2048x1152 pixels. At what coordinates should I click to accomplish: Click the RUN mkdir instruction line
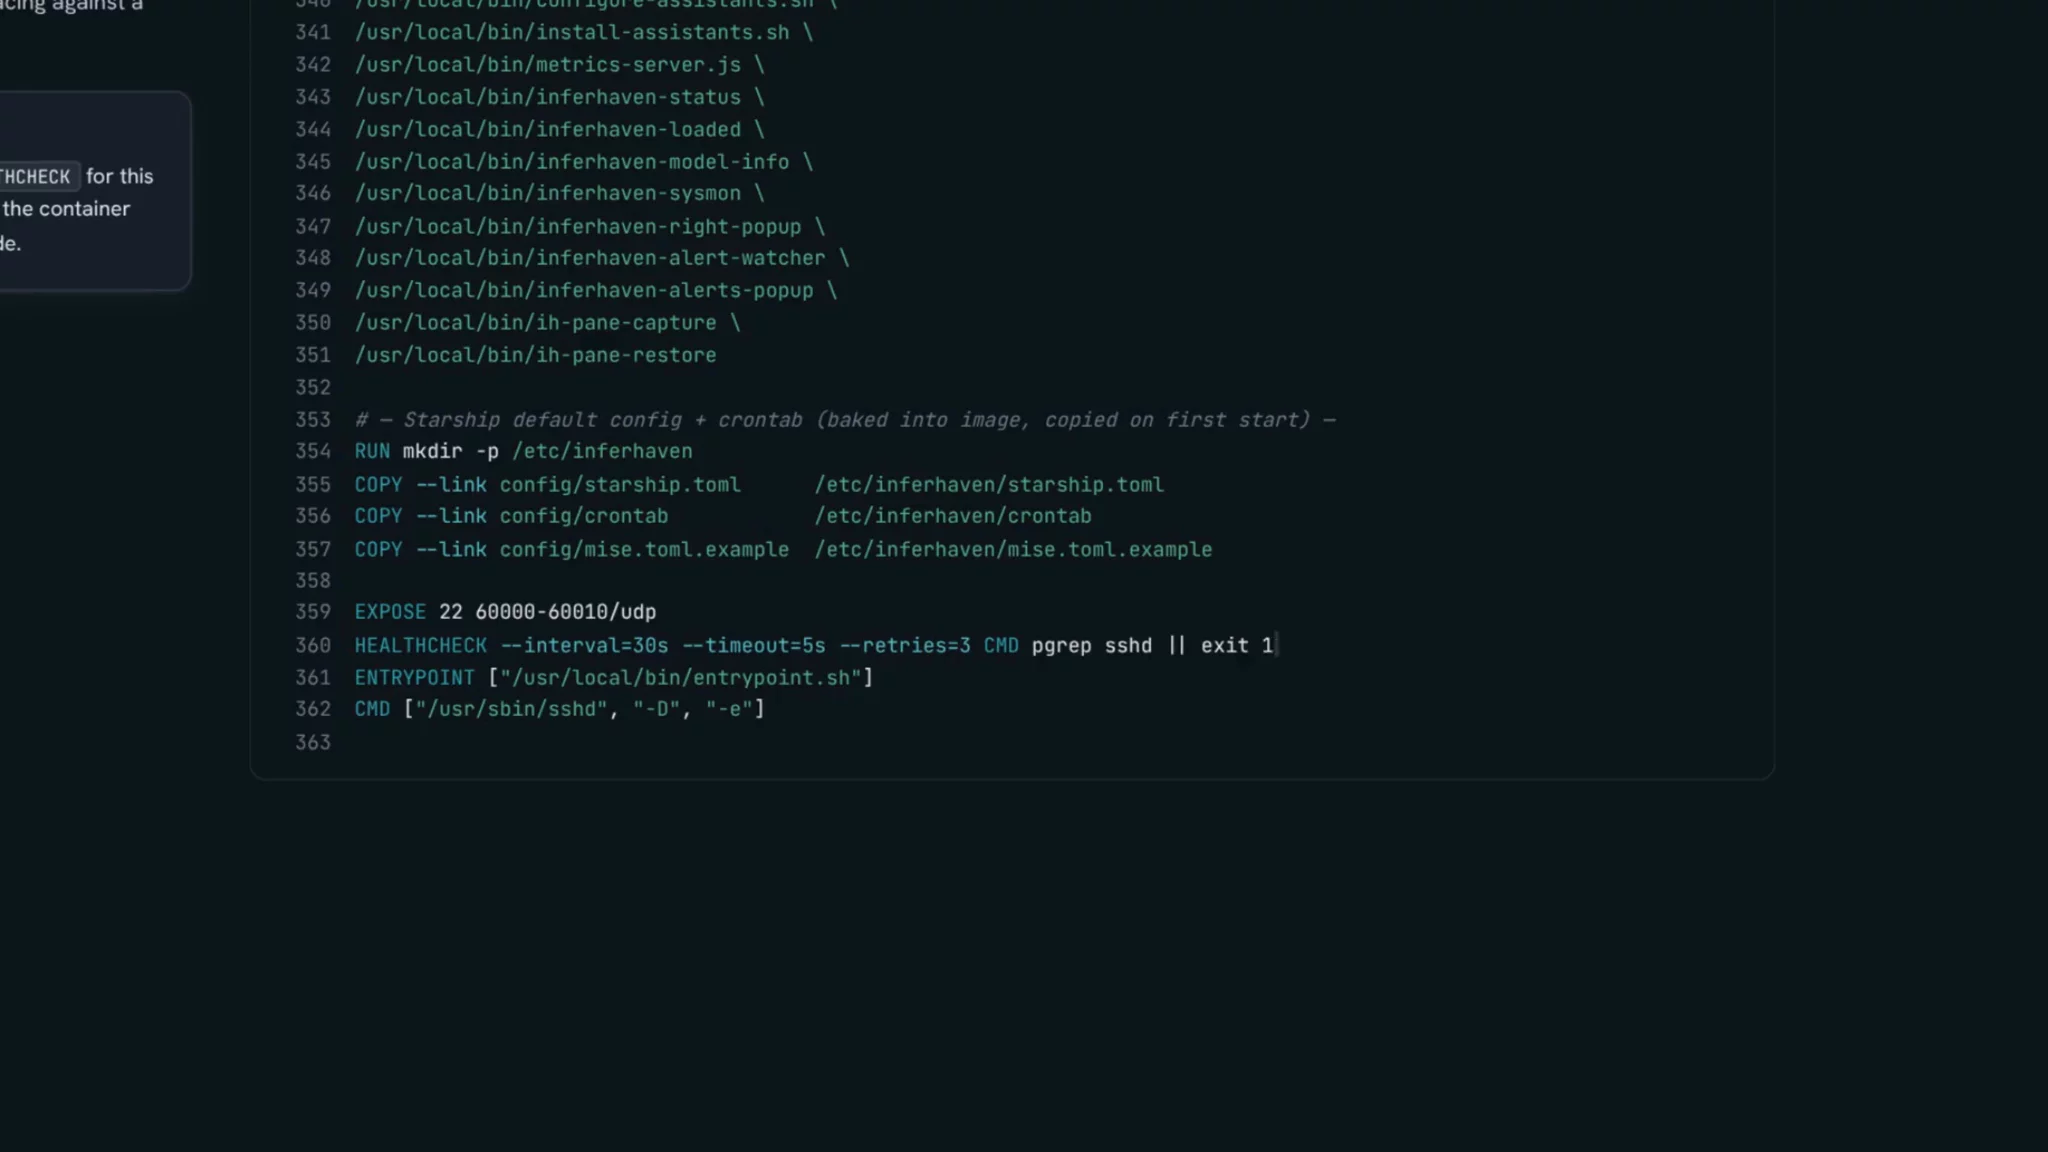click(523, 452)
